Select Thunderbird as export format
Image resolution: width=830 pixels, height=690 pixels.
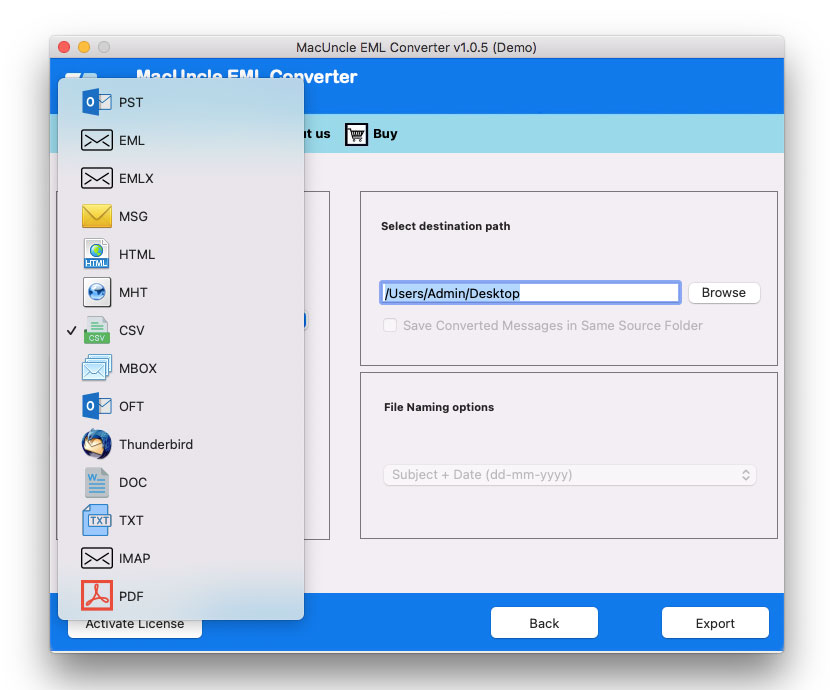[181, 444]
